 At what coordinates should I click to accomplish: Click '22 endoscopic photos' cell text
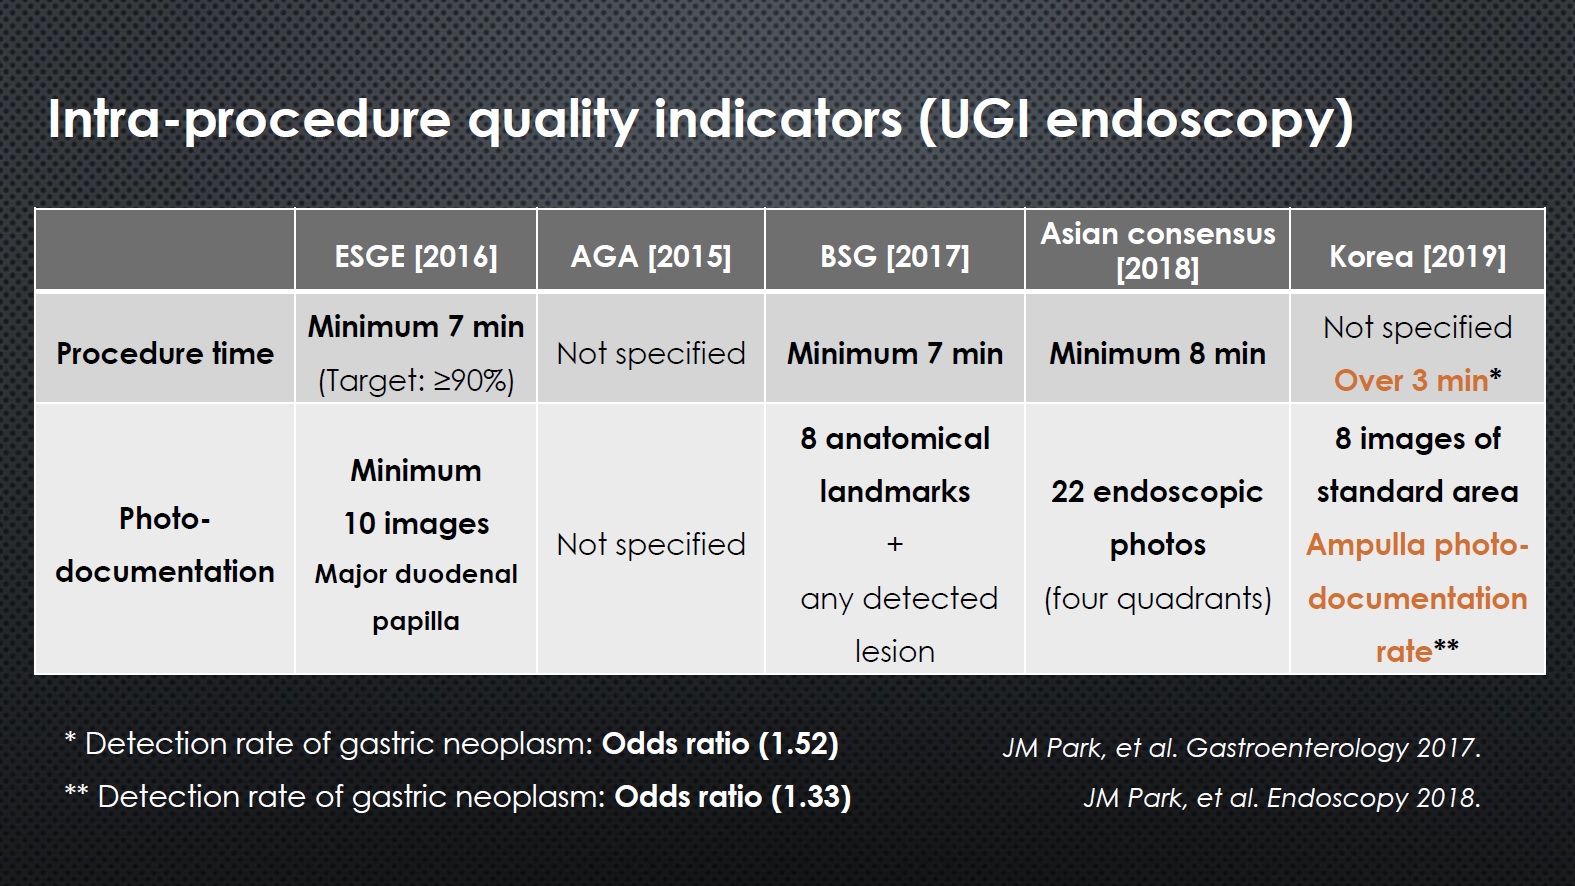tap(1158, 518)
